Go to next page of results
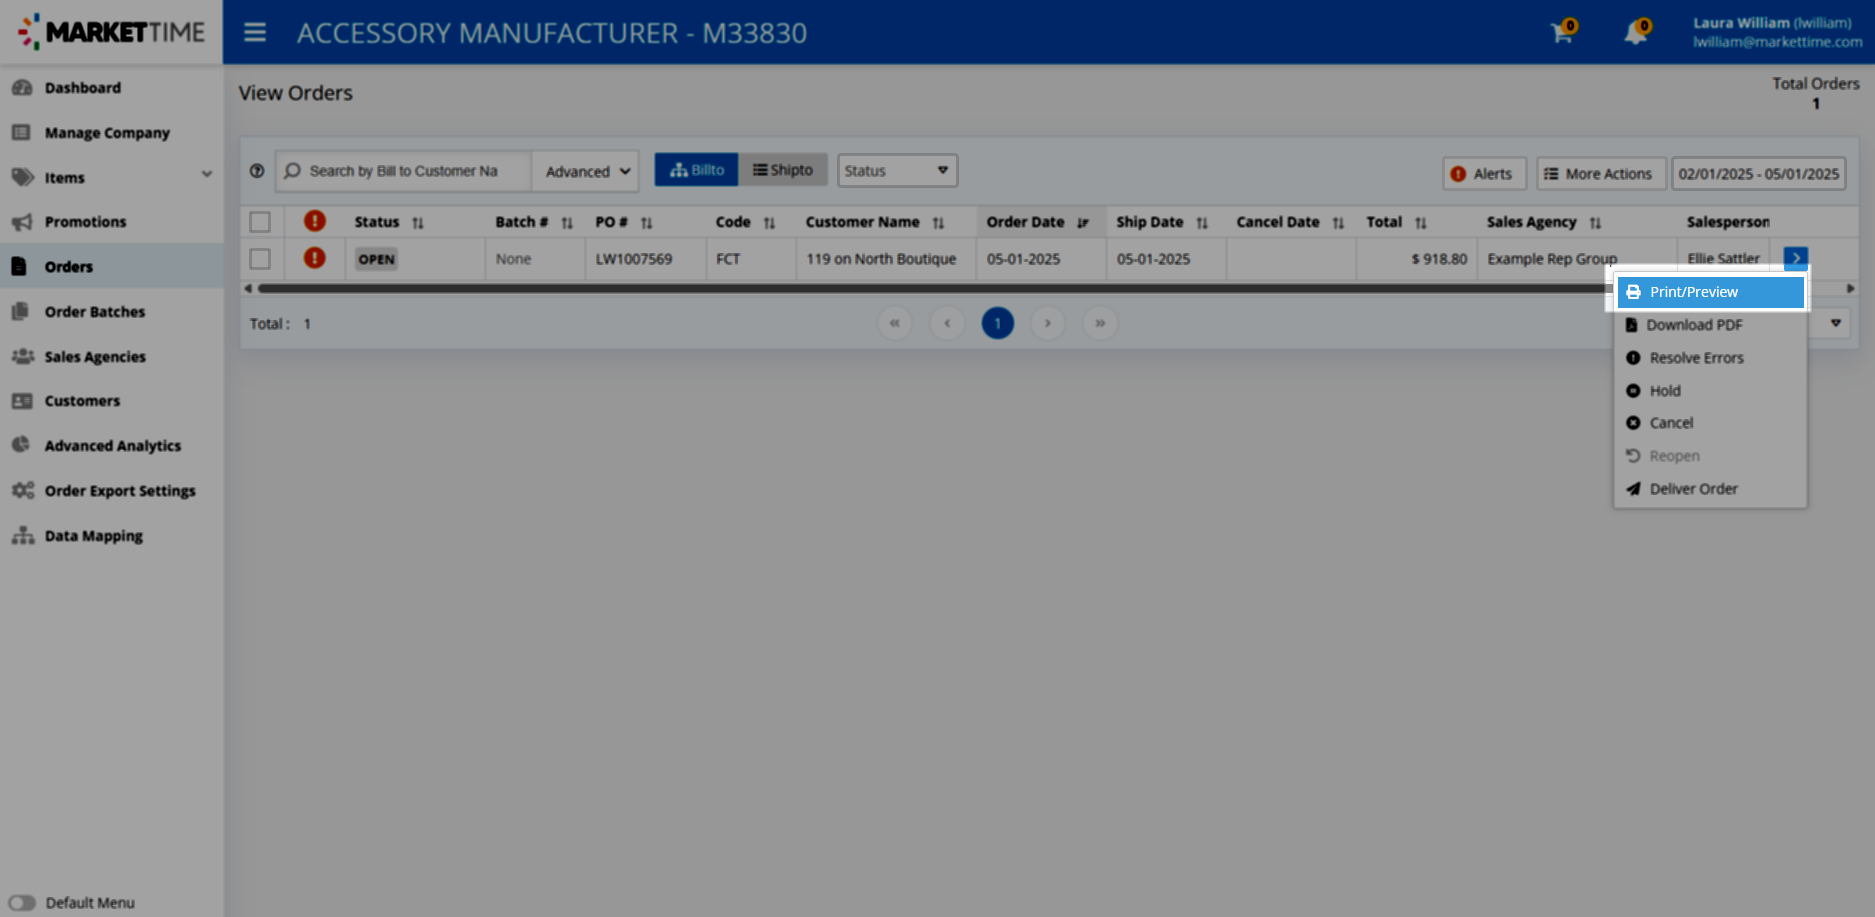This screenshot has height=917, width=1875. point(1048,323)
